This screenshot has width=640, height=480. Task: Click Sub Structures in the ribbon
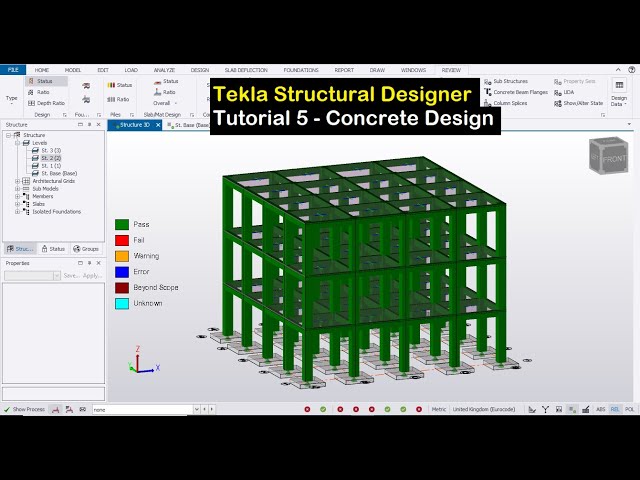point(506,81)
